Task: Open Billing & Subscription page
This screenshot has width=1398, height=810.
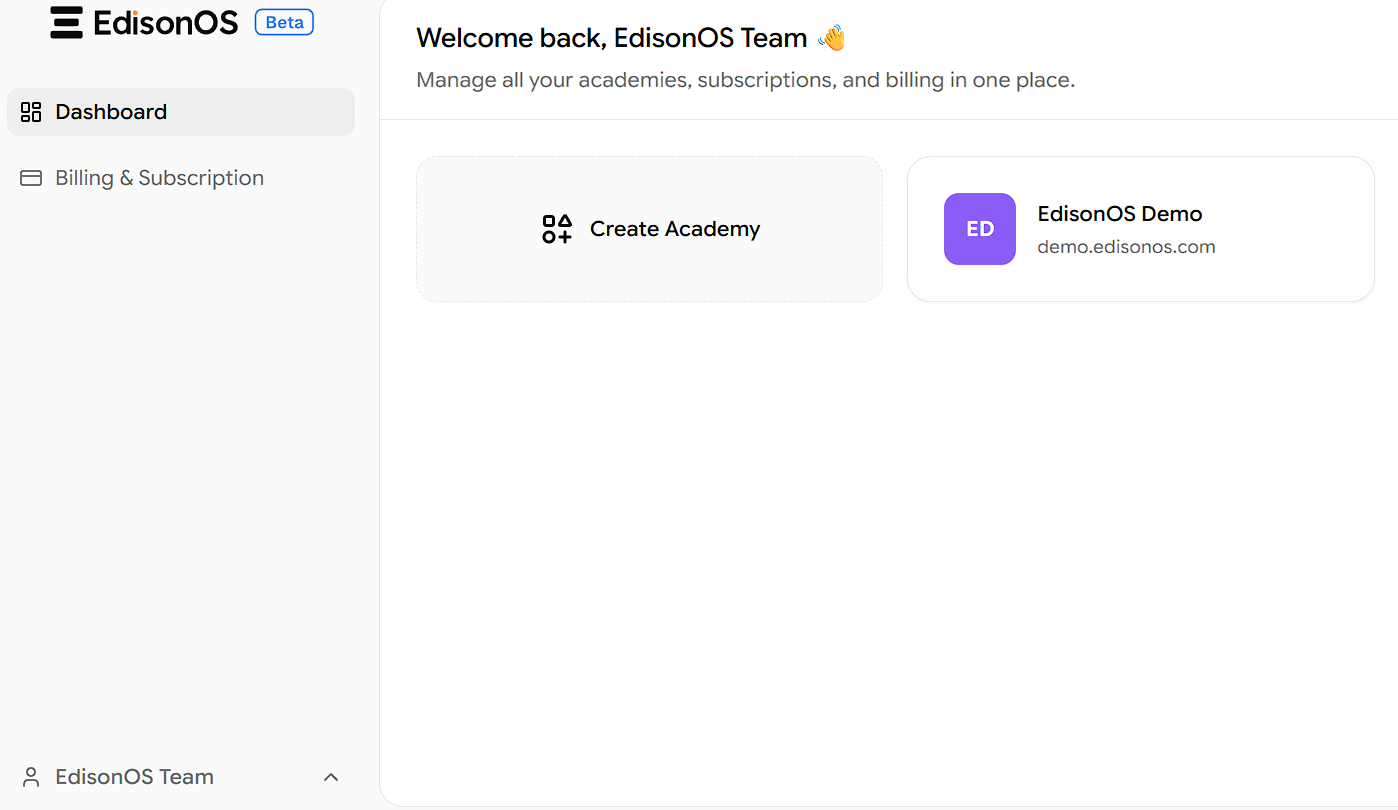Action: coord(181,178)
